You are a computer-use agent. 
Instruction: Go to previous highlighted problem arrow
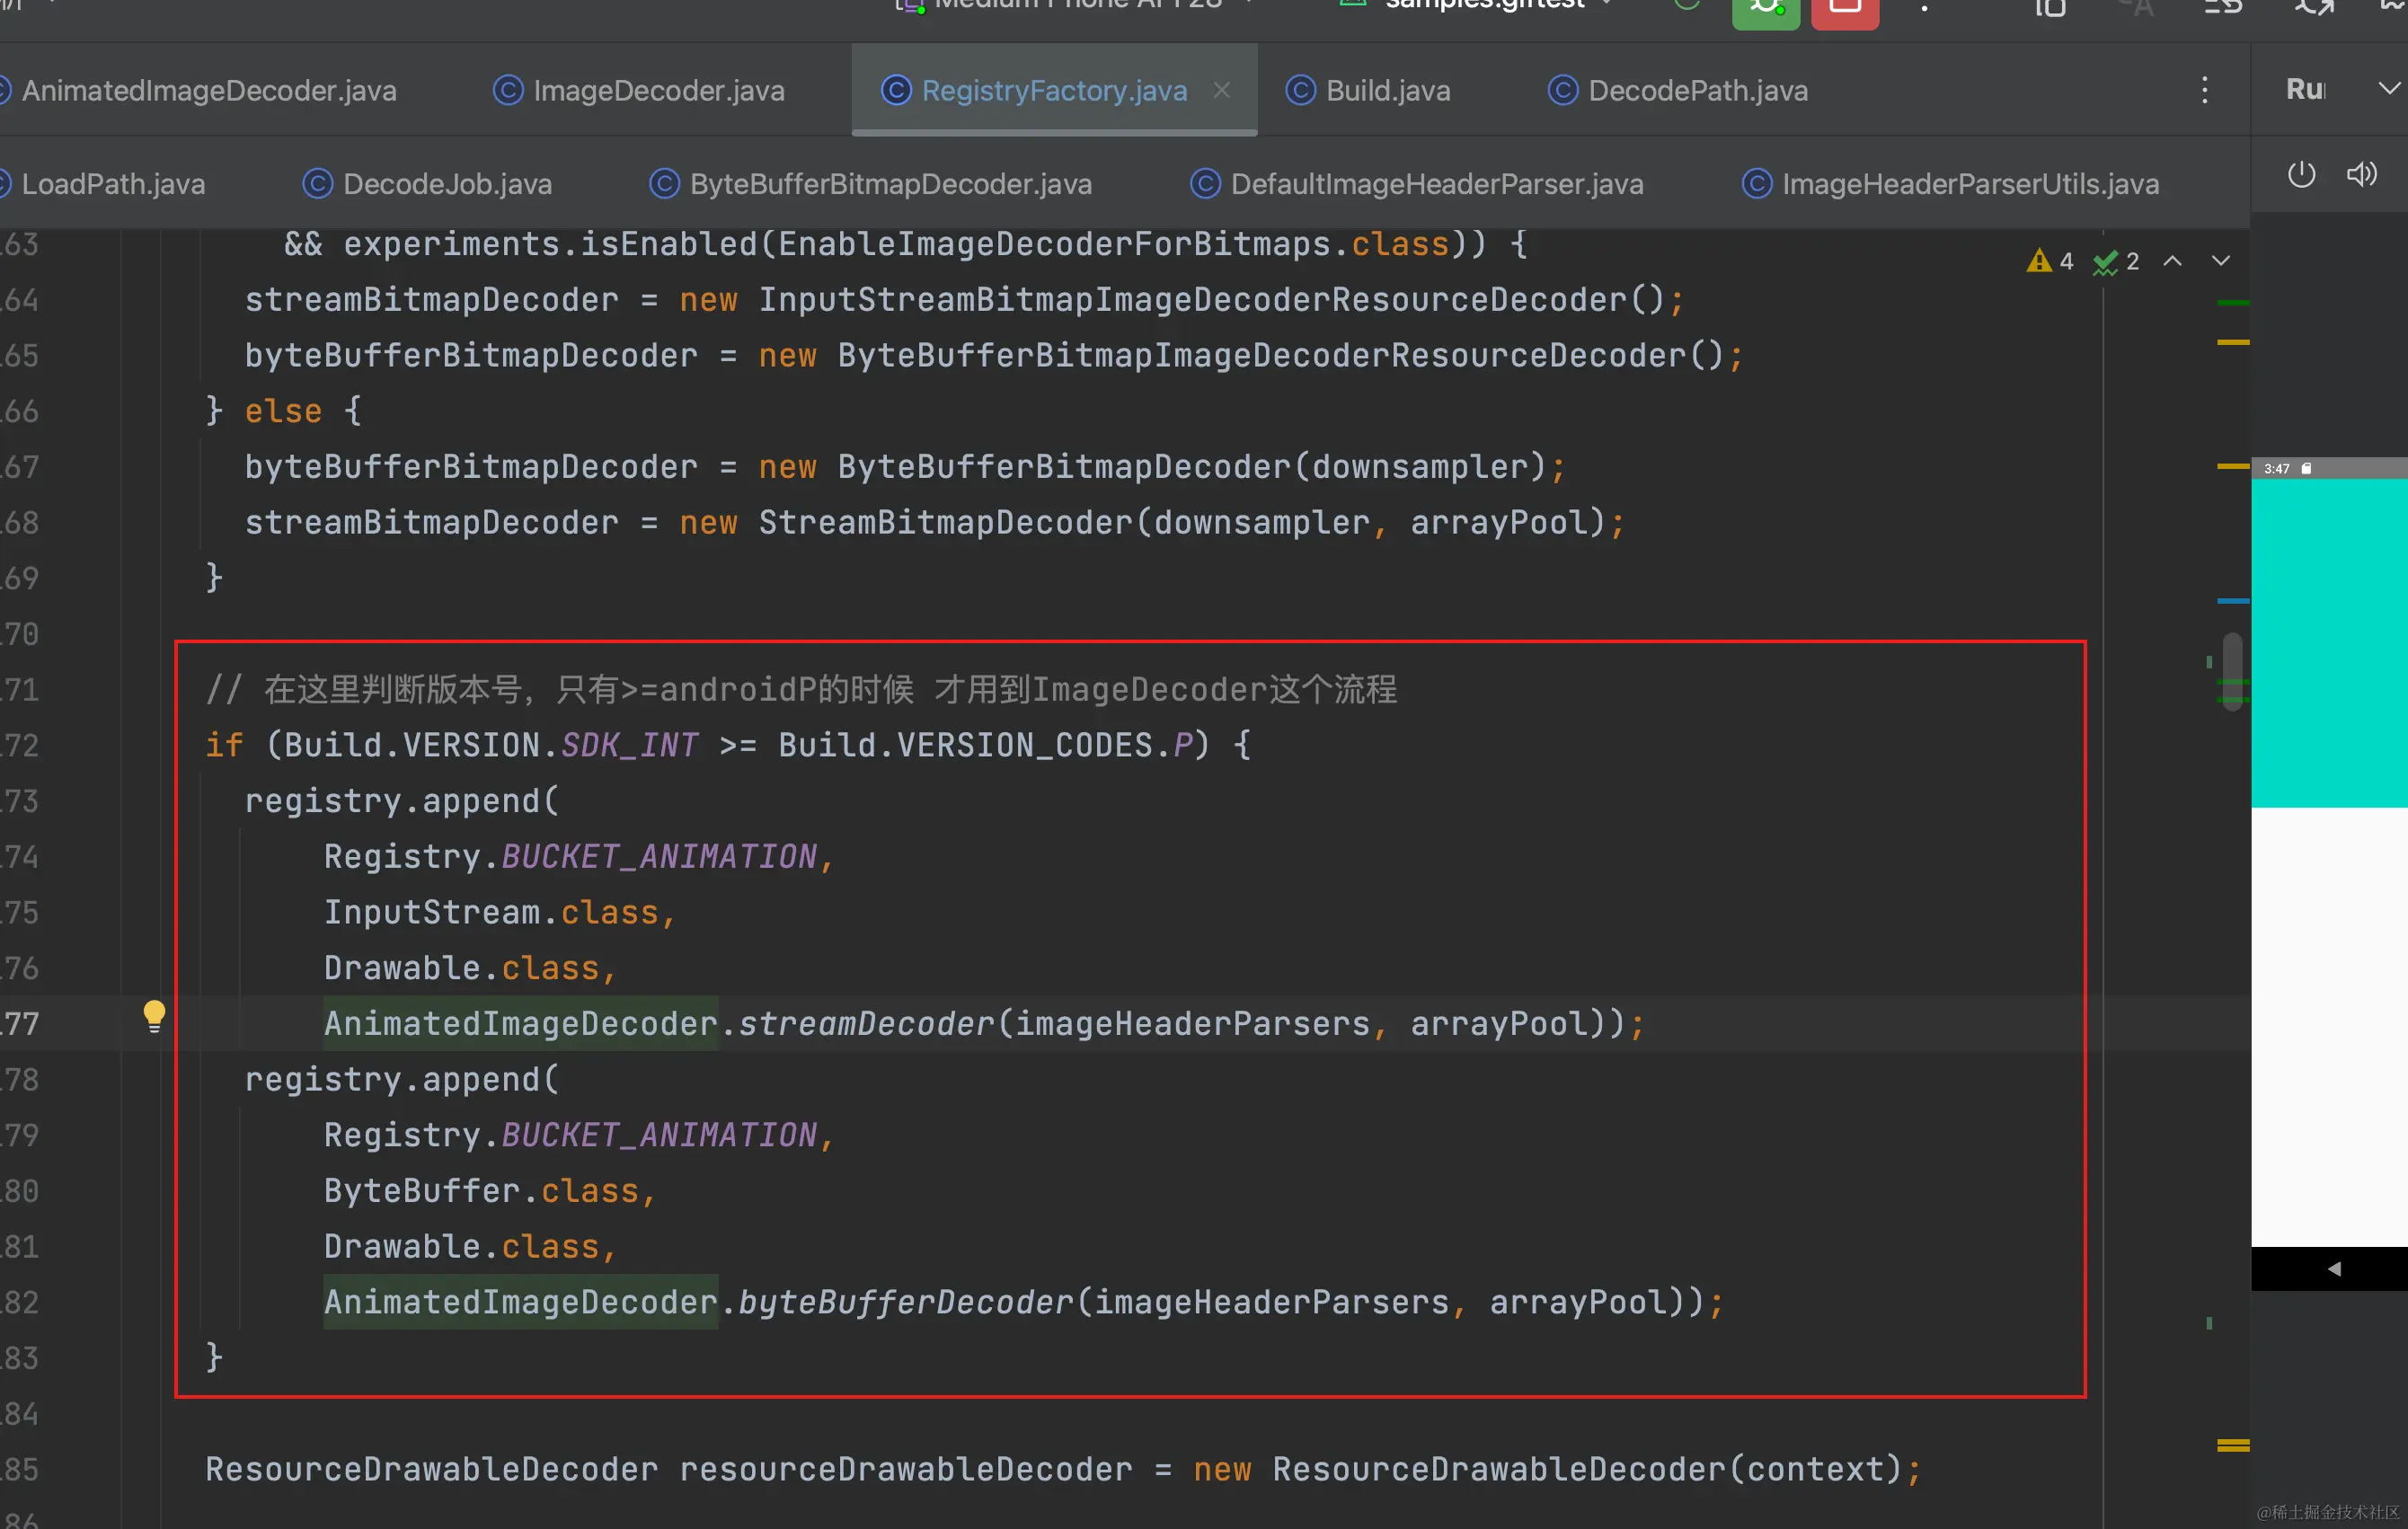(2172, 261)
